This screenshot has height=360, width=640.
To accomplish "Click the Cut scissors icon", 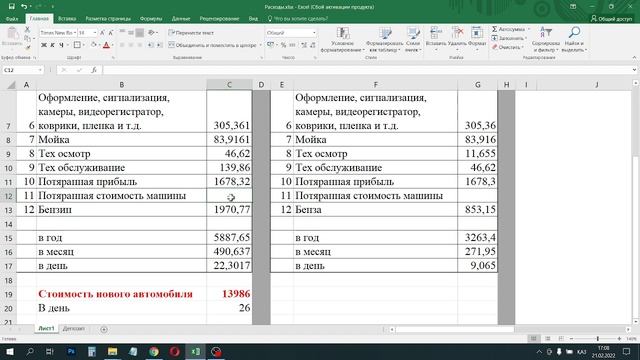I will pyautogui.click(x=27, y=30).
